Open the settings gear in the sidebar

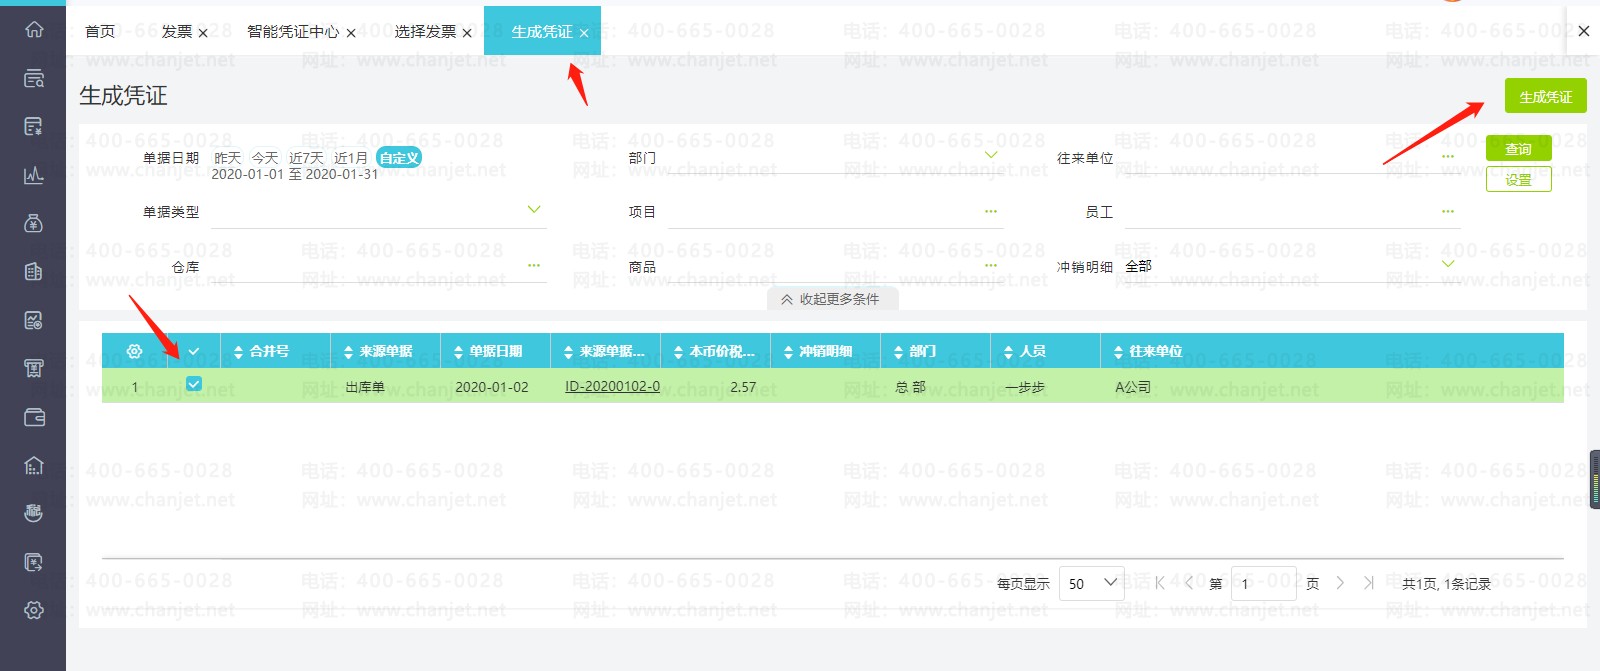point(34,610)
